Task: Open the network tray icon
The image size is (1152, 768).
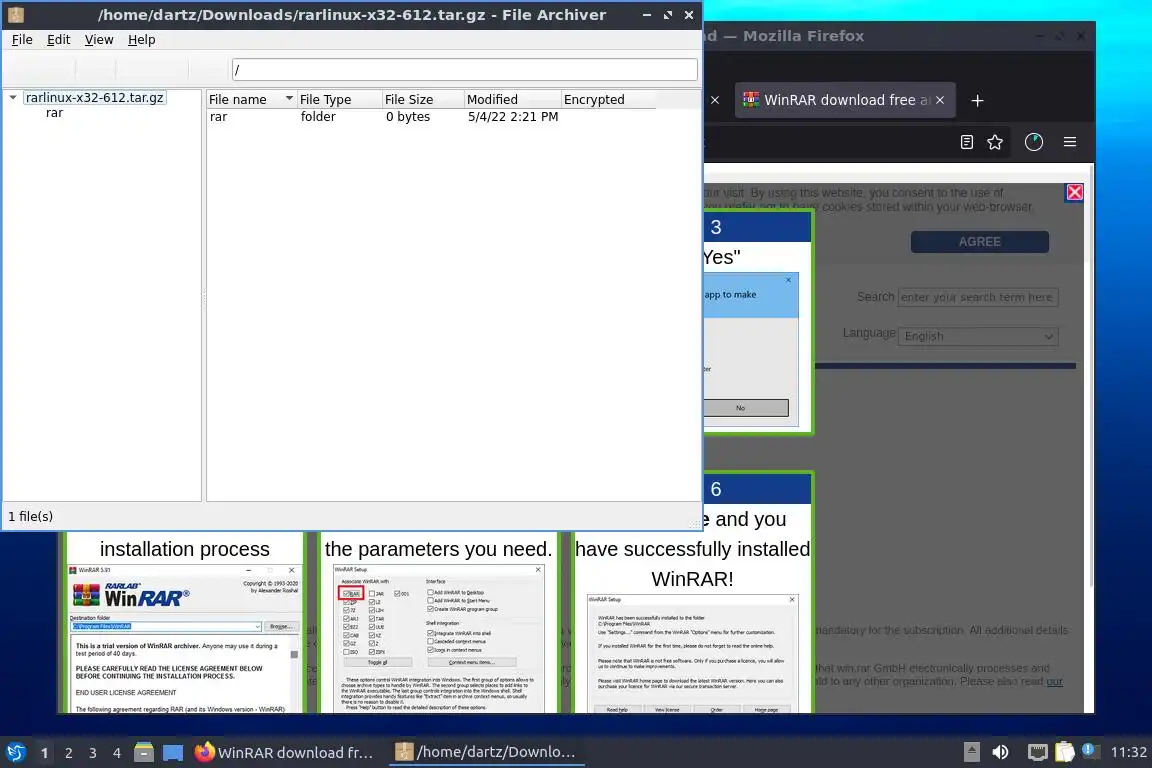Action: click(1037, 752)
